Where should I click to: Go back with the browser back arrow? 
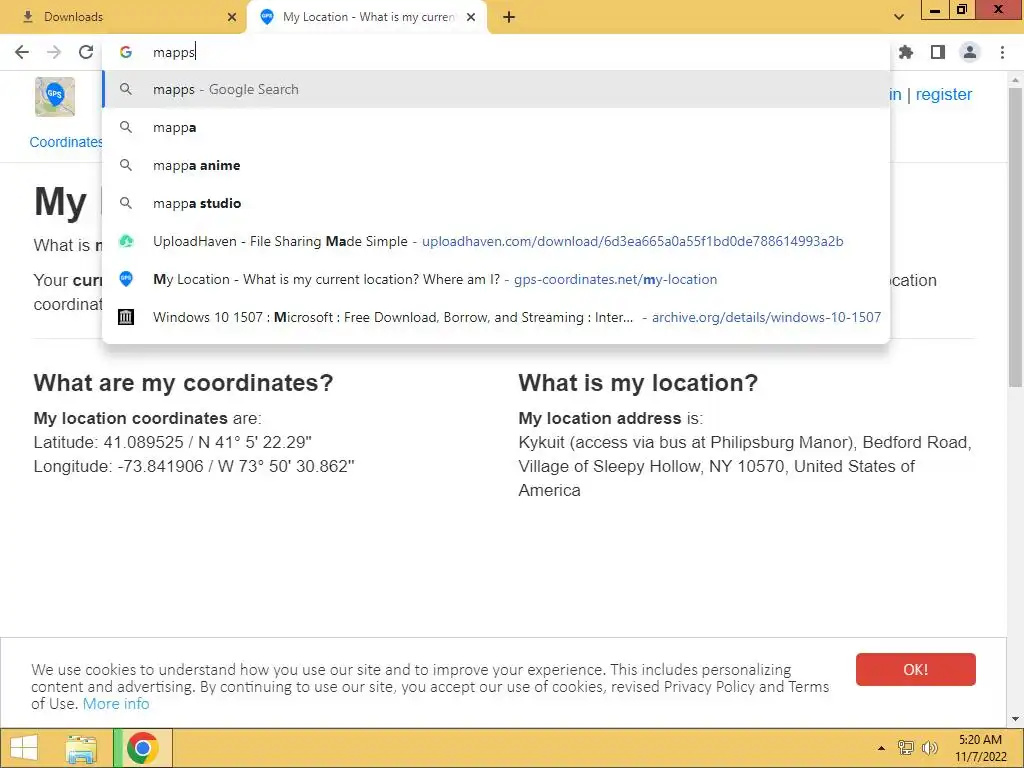click(x=22, y=52)
